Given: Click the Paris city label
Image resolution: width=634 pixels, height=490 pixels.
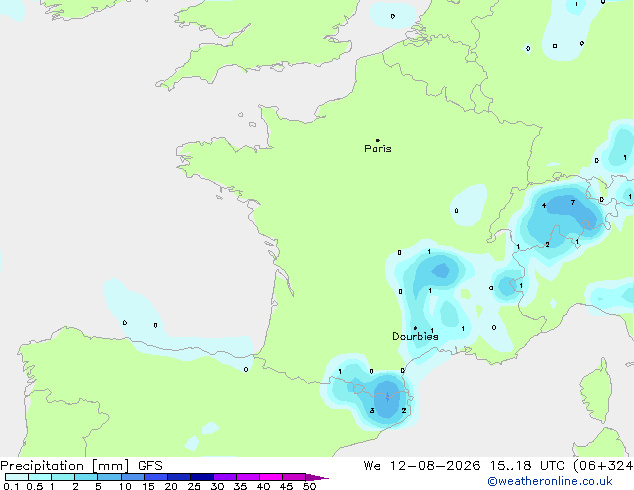Looking at the screenshot, I should click(378, 149).
